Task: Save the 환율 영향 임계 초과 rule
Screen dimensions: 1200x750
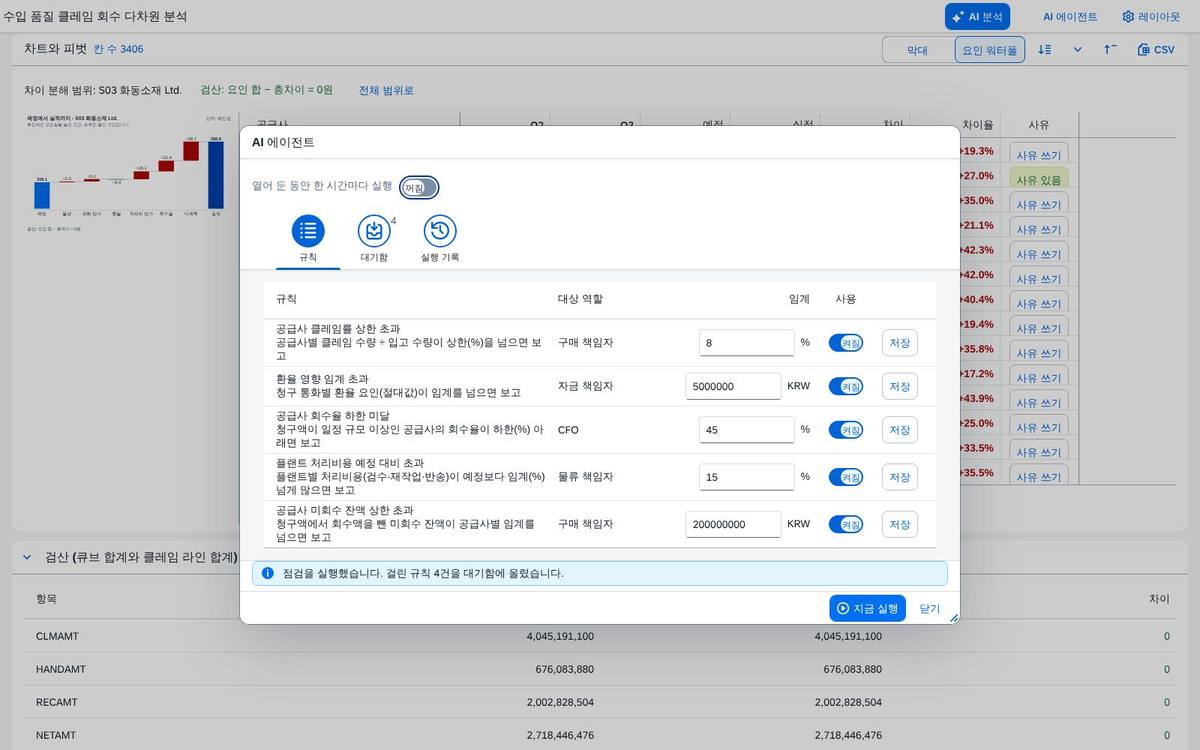Action: (x=899, y=386)
